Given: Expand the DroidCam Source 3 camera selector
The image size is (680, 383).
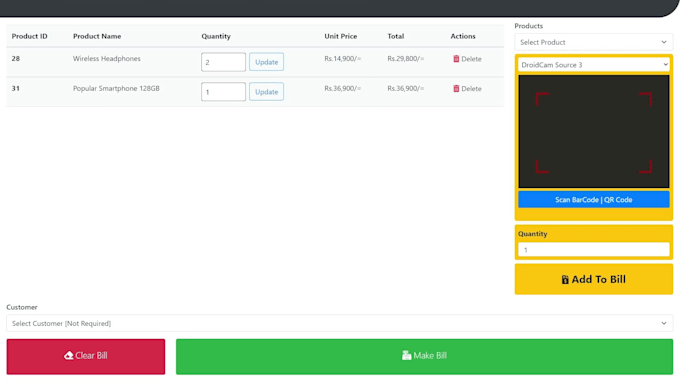Looking at the screenshot, I should tap(593, 65).
